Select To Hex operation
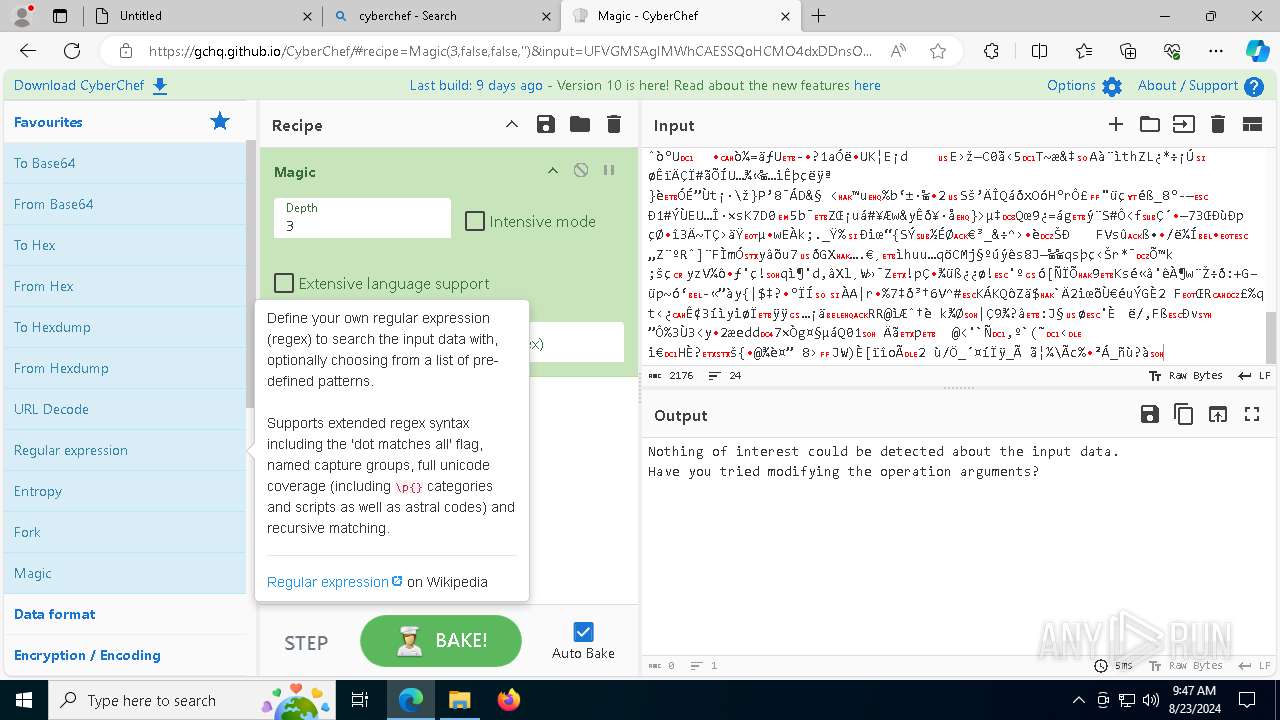This screenshot has height=720, width=1280. pyautogui.click(x=124, y=245)
